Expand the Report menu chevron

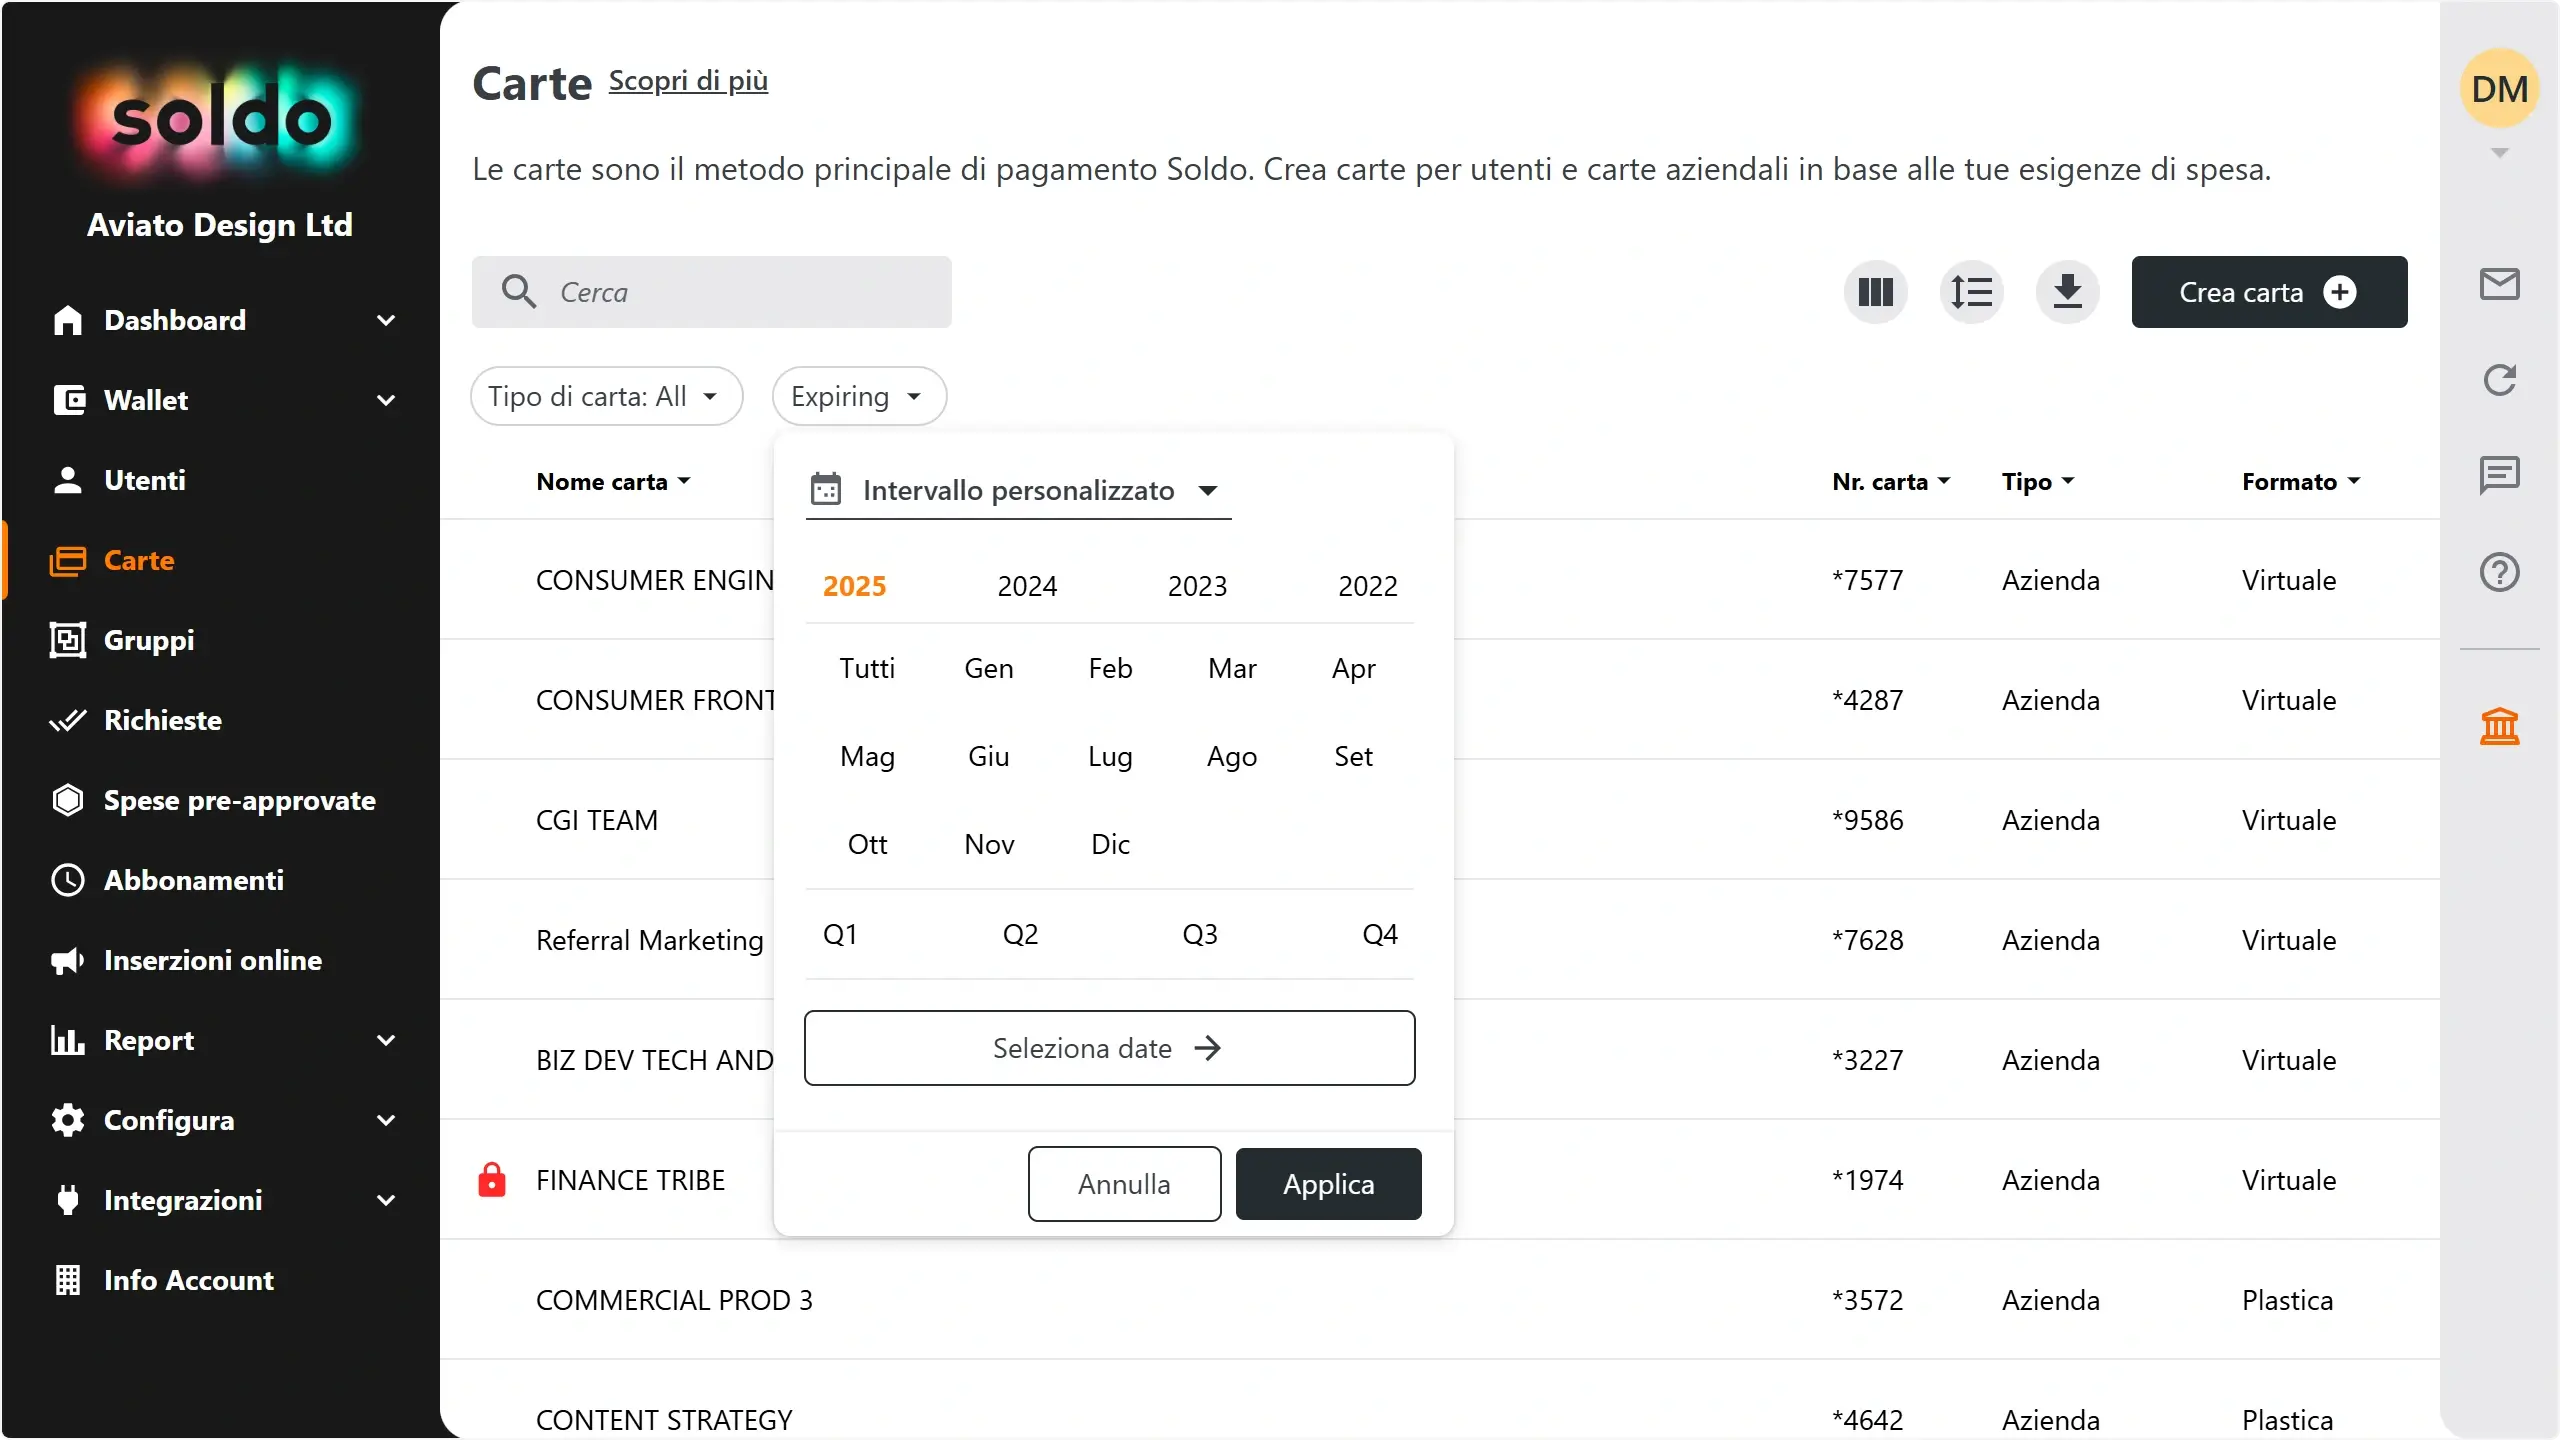coord(386,1040)
